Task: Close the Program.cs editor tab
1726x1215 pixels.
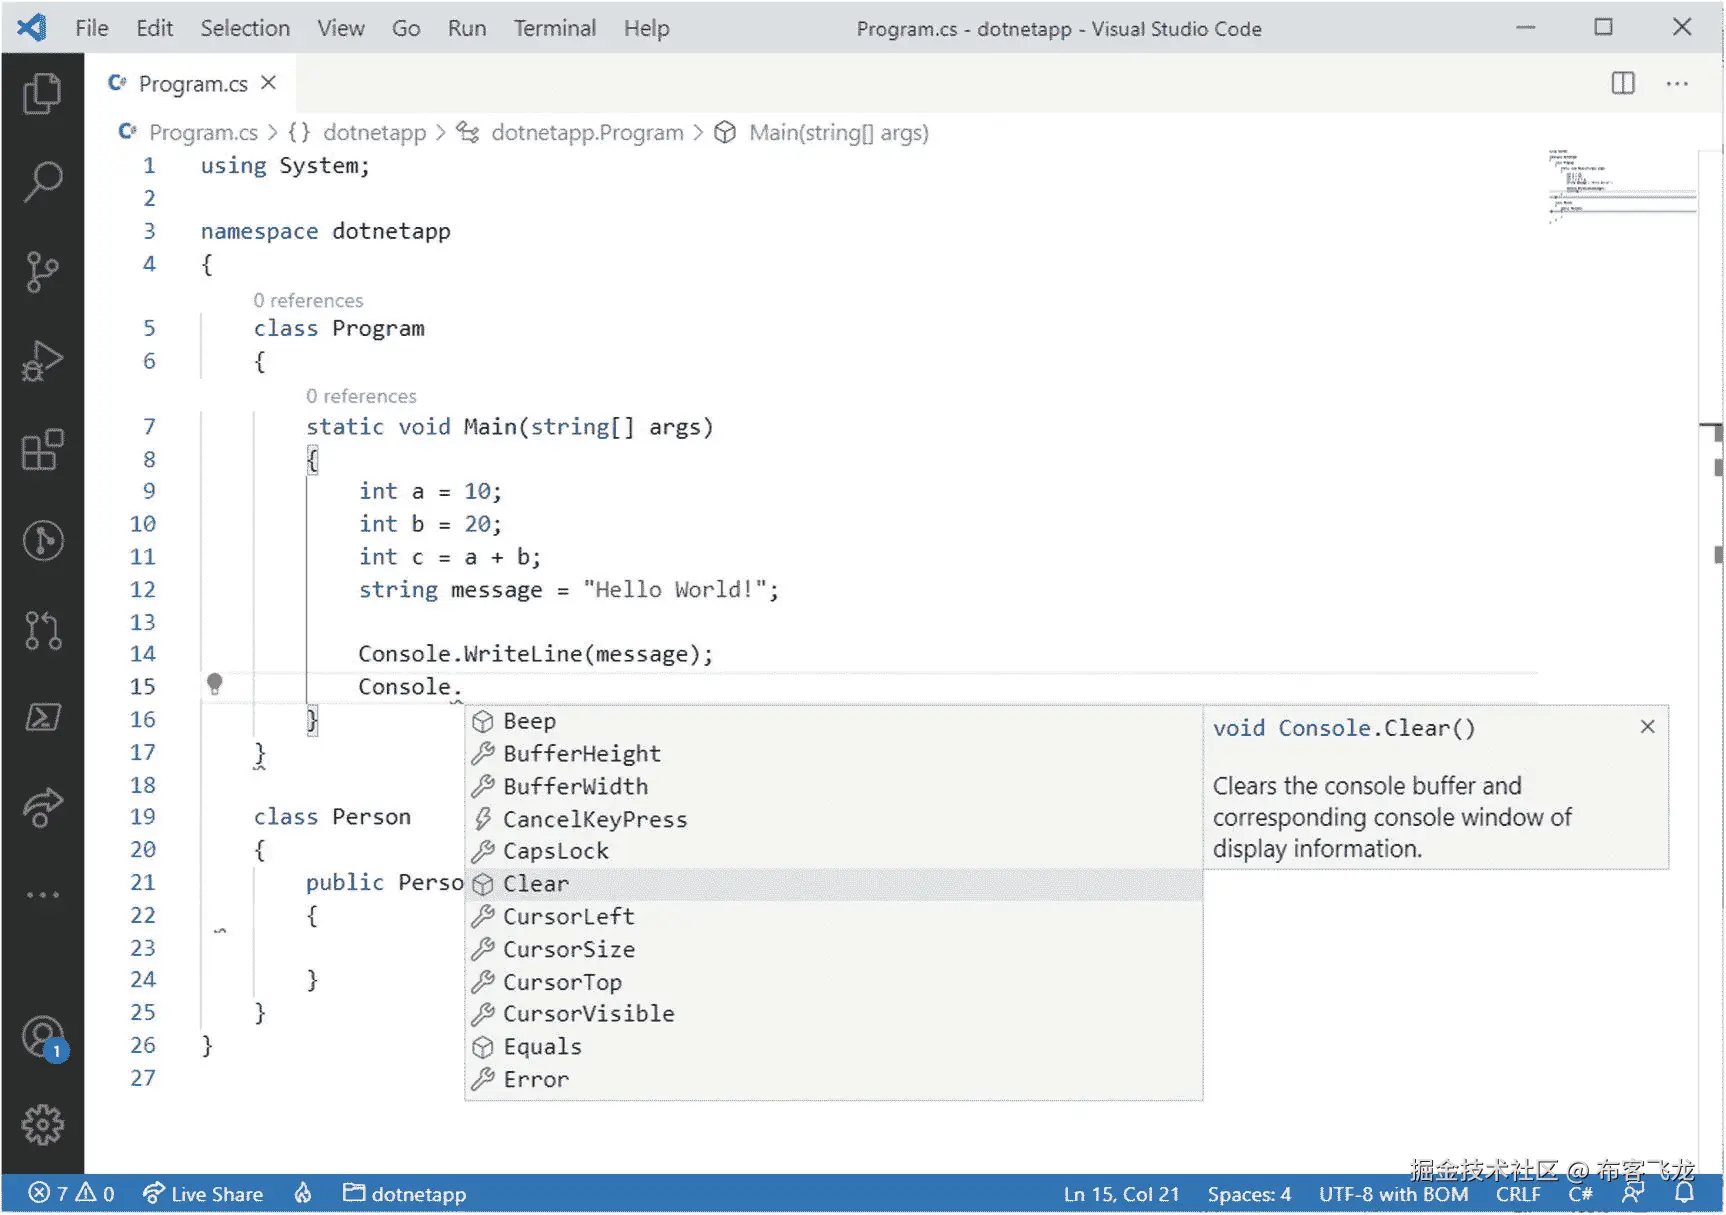Action: (x=268, y=83)
